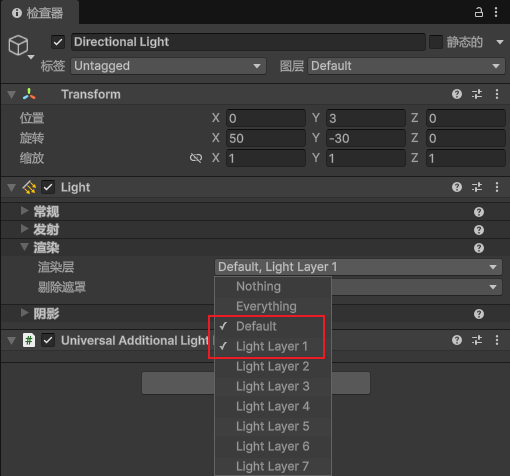Disable Universal Additional Light component checkbox
Screen dimensions: 510x476
48,340
